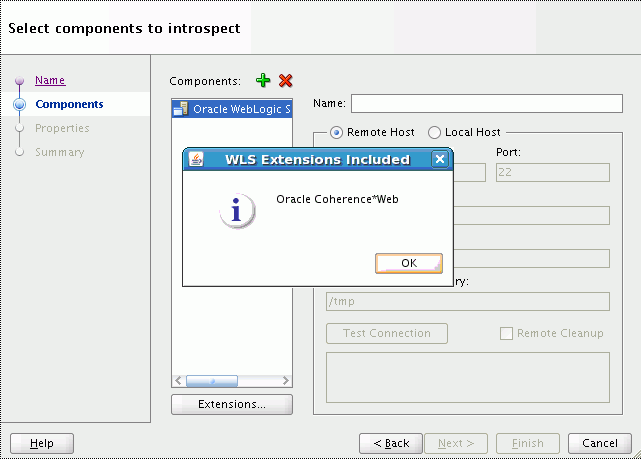Select the Remote Host radio button
Image resolution: width=641 pixels, height=459 pixels.
(336, 132)
